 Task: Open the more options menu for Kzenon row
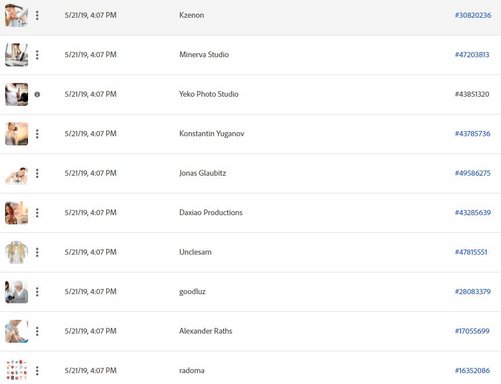tap(37, 15)
